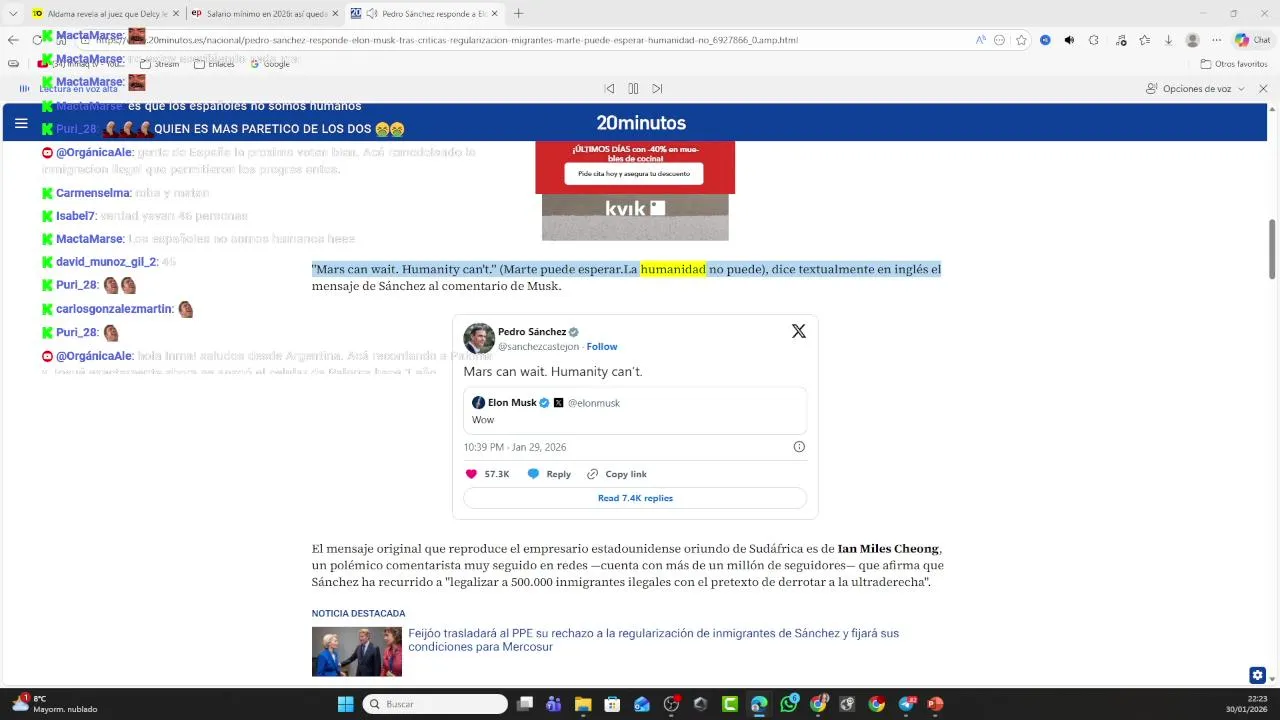
Task: Open the browser extensions puzzle icon
Action: coord(1093,40)
